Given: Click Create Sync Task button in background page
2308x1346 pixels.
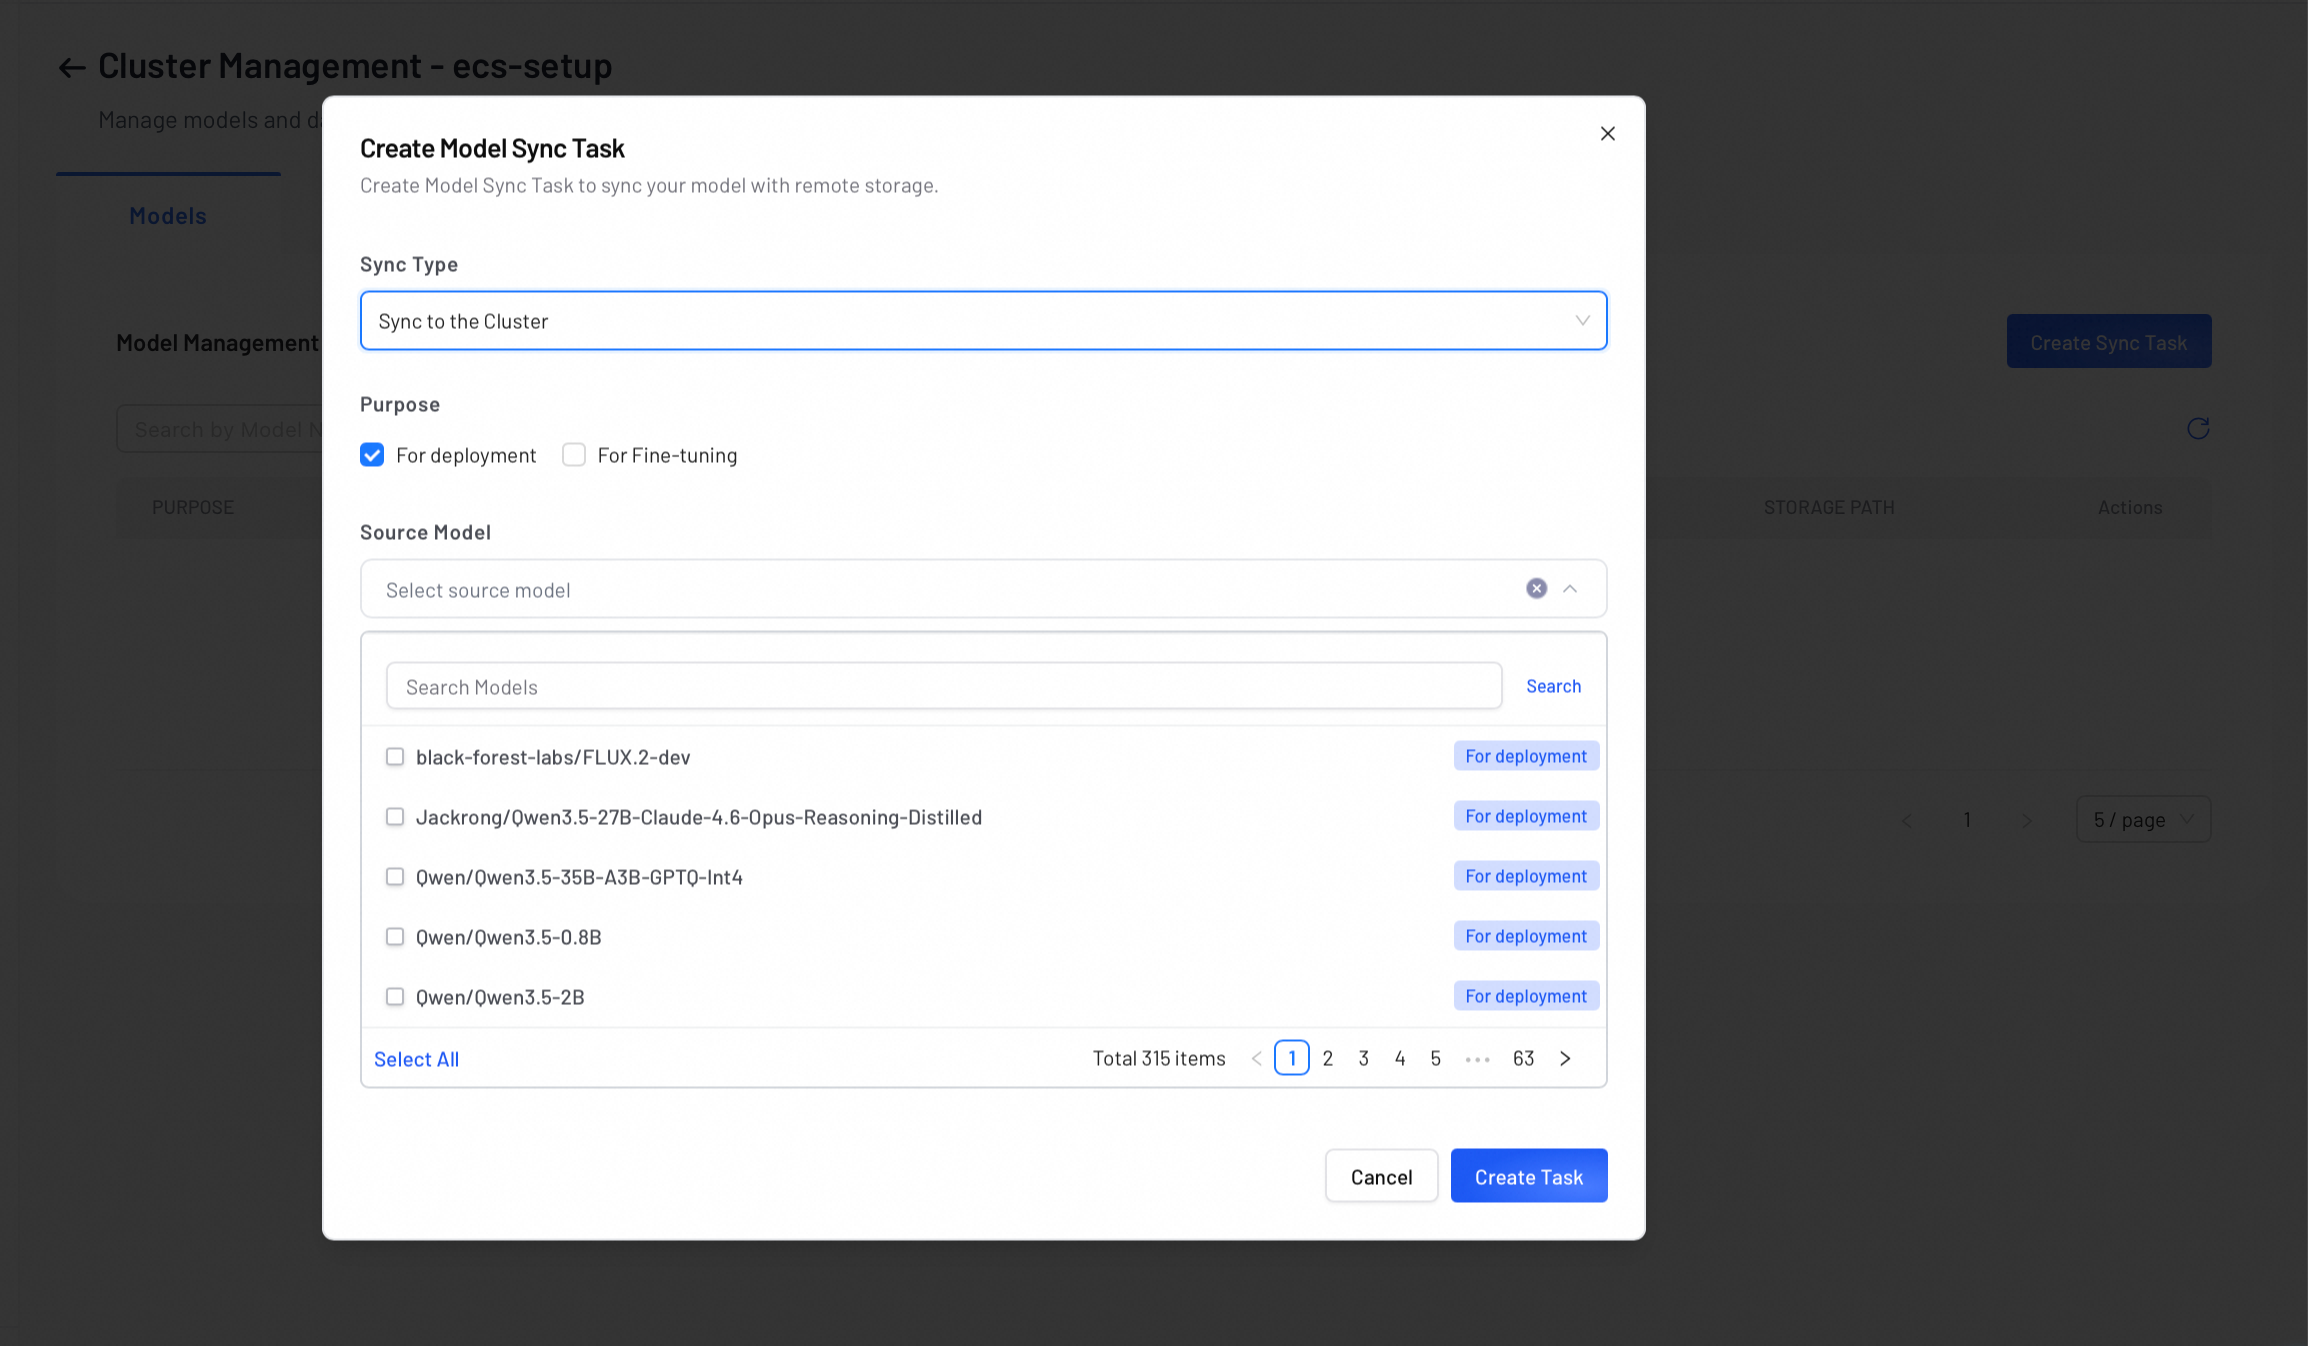Looking at the screenshot, I should pos(2108,342).
